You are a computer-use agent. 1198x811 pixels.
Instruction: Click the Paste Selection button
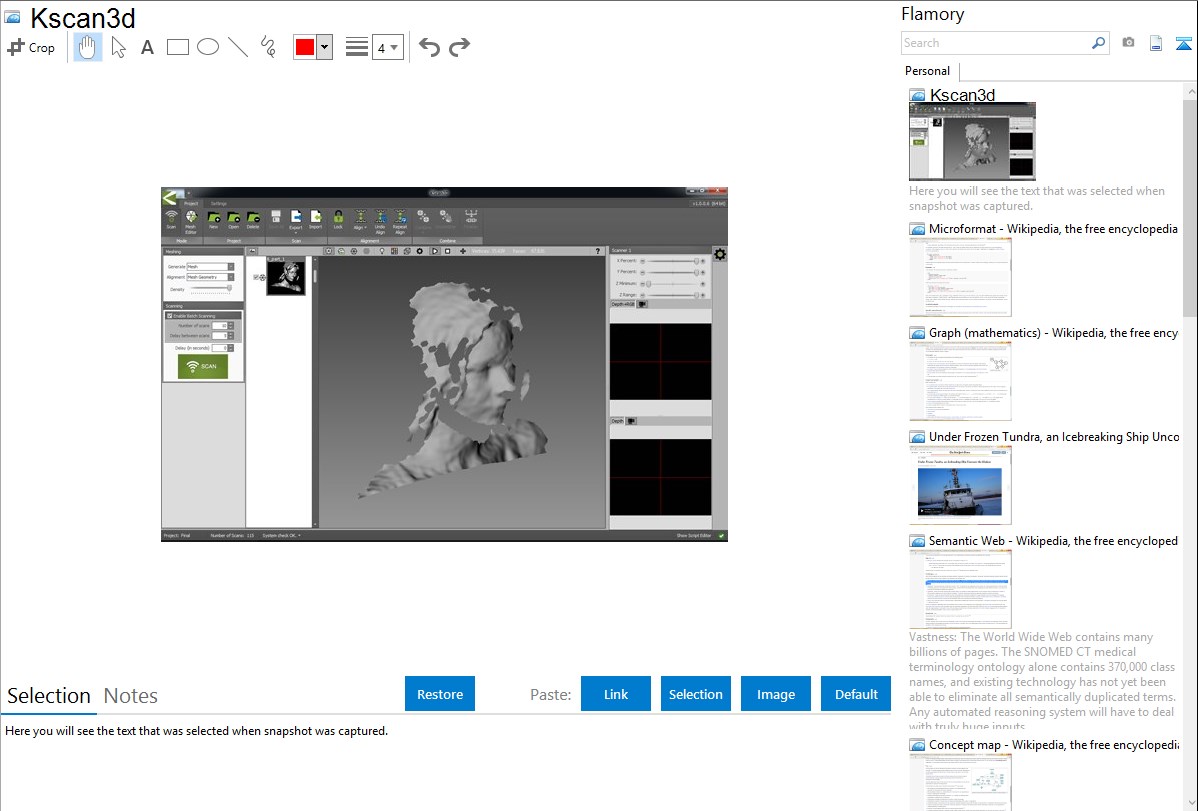coord(695,694)
